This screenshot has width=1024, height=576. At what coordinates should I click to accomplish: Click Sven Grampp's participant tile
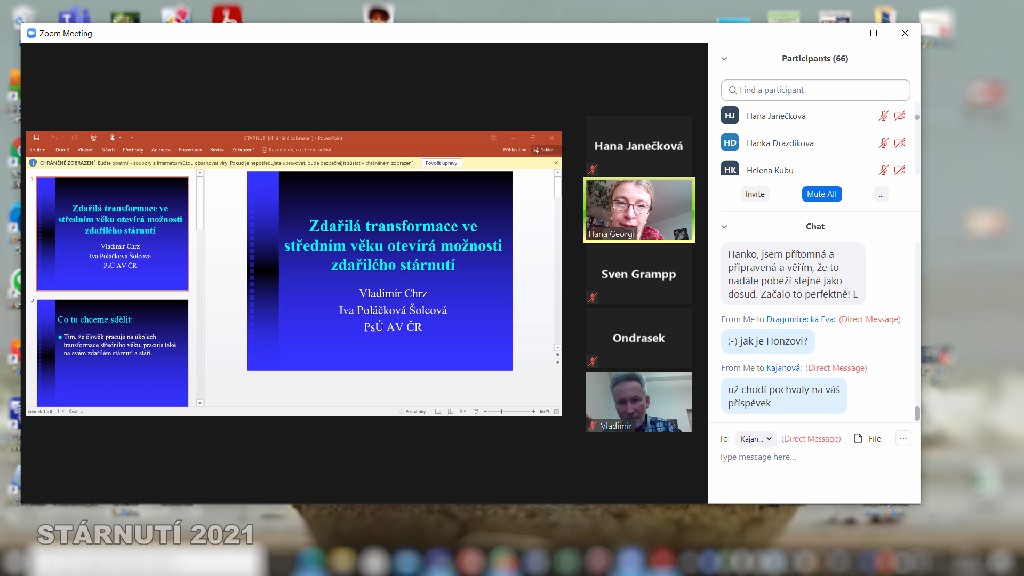[638, 274]
